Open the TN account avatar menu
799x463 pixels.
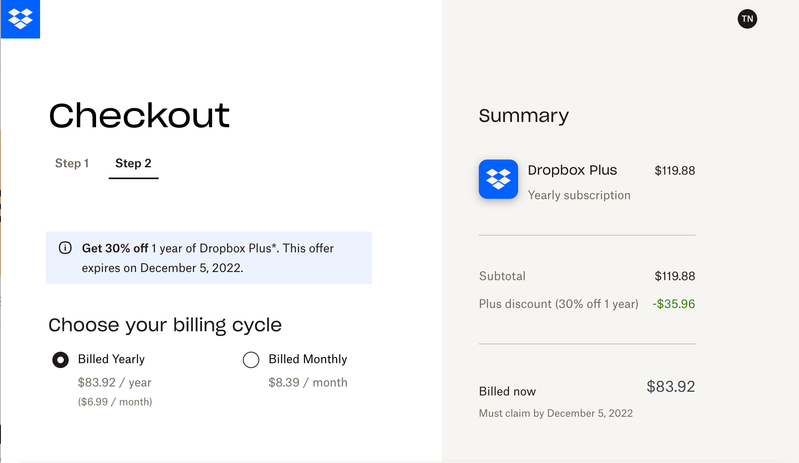[747, 19]
